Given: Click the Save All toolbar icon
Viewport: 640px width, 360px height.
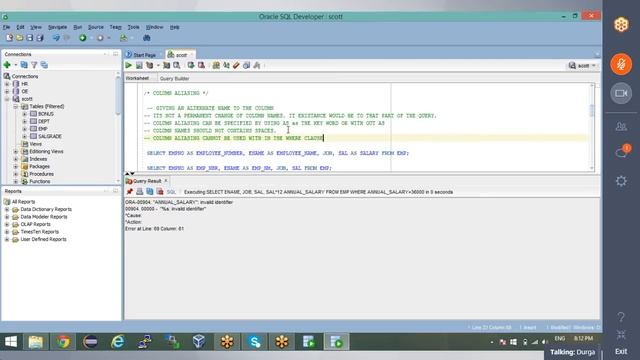Looking at the screenshot, I should pos(40,38).
